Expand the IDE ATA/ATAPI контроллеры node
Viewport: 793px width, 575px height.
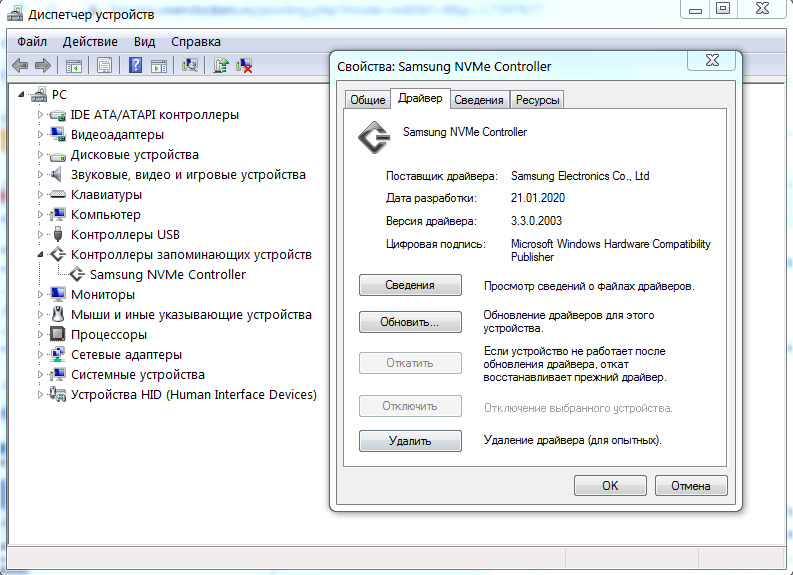tap(40, 115)
